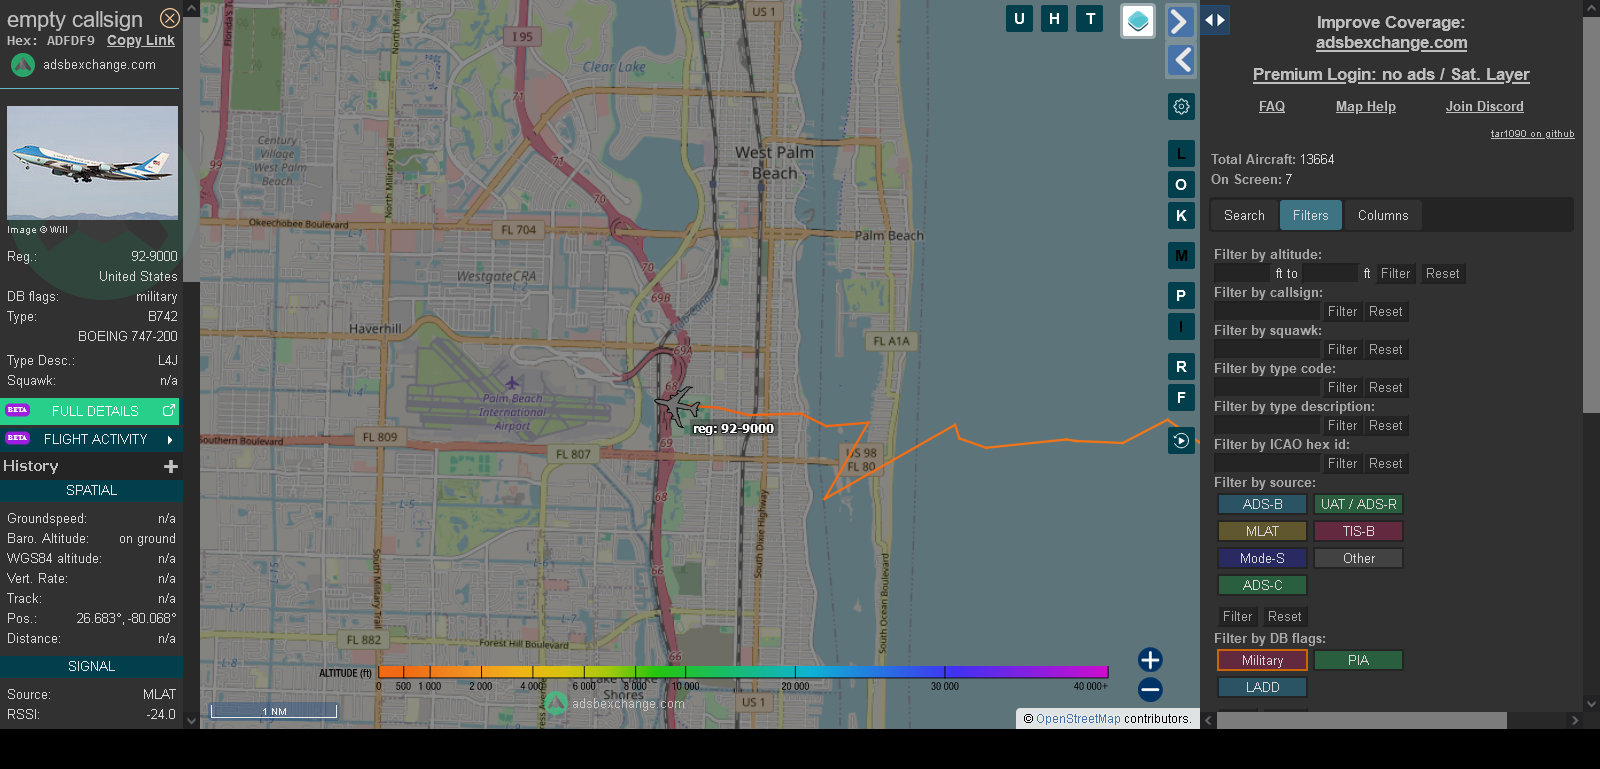Open Premium Login link
Image resolution: width=1600 pixels, height=769 pixels.
(1391, 74)
